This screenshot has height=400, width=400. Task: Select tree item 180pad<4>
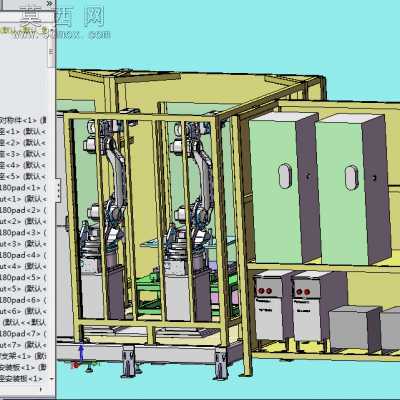[23, 255]
